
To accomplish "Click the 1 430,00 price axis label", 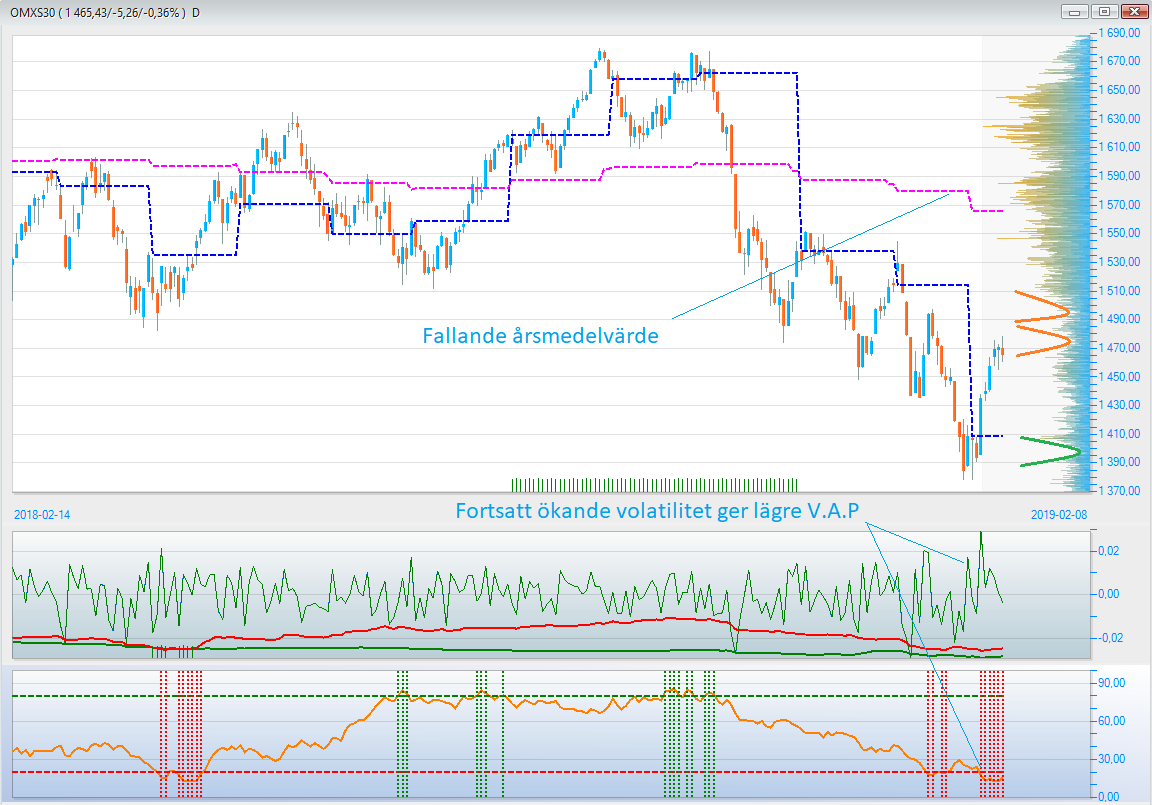I will 1120,405.
